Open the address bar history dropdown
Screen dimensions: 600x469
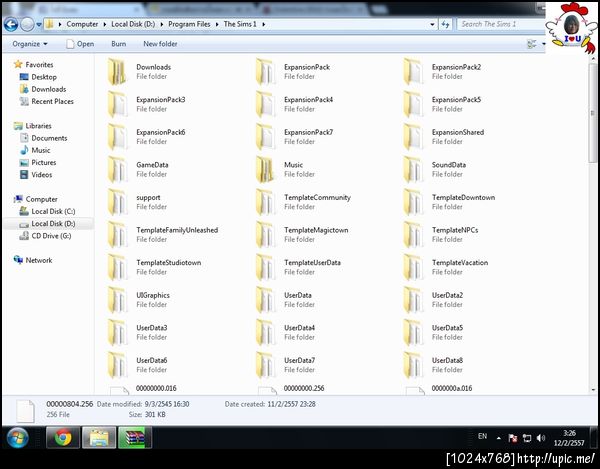pos(432,24)
